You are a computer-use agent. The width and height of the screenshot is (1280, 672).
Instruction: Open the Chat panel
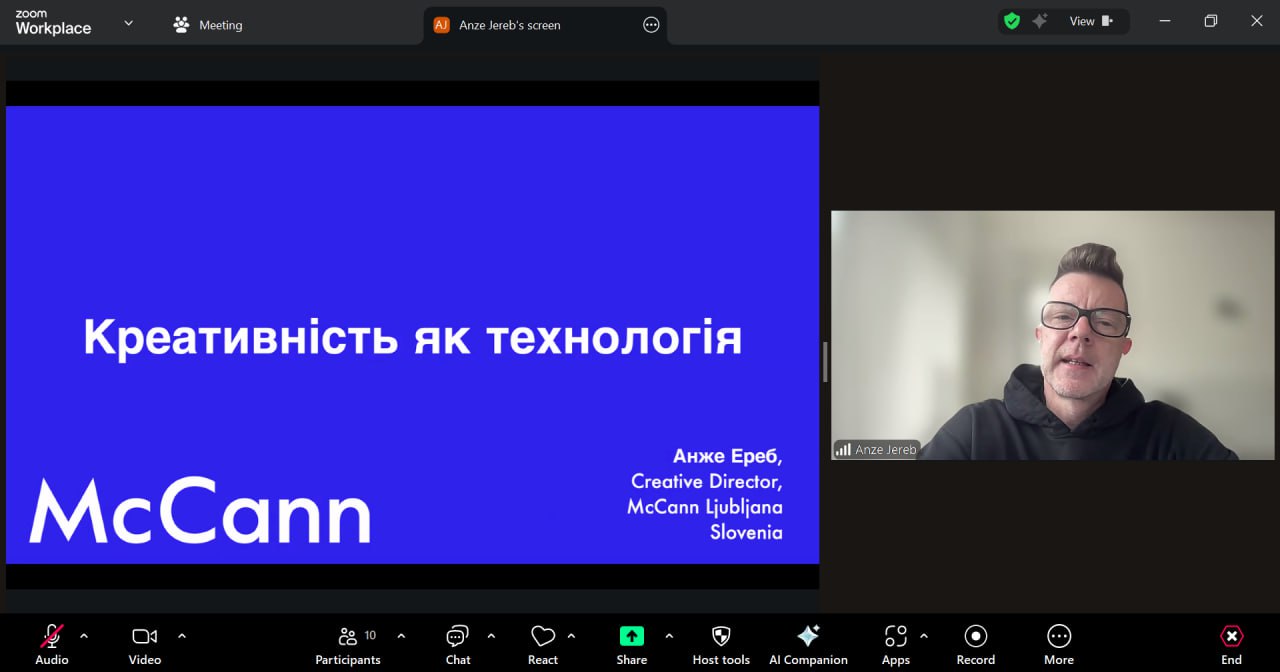coord(458,644)
